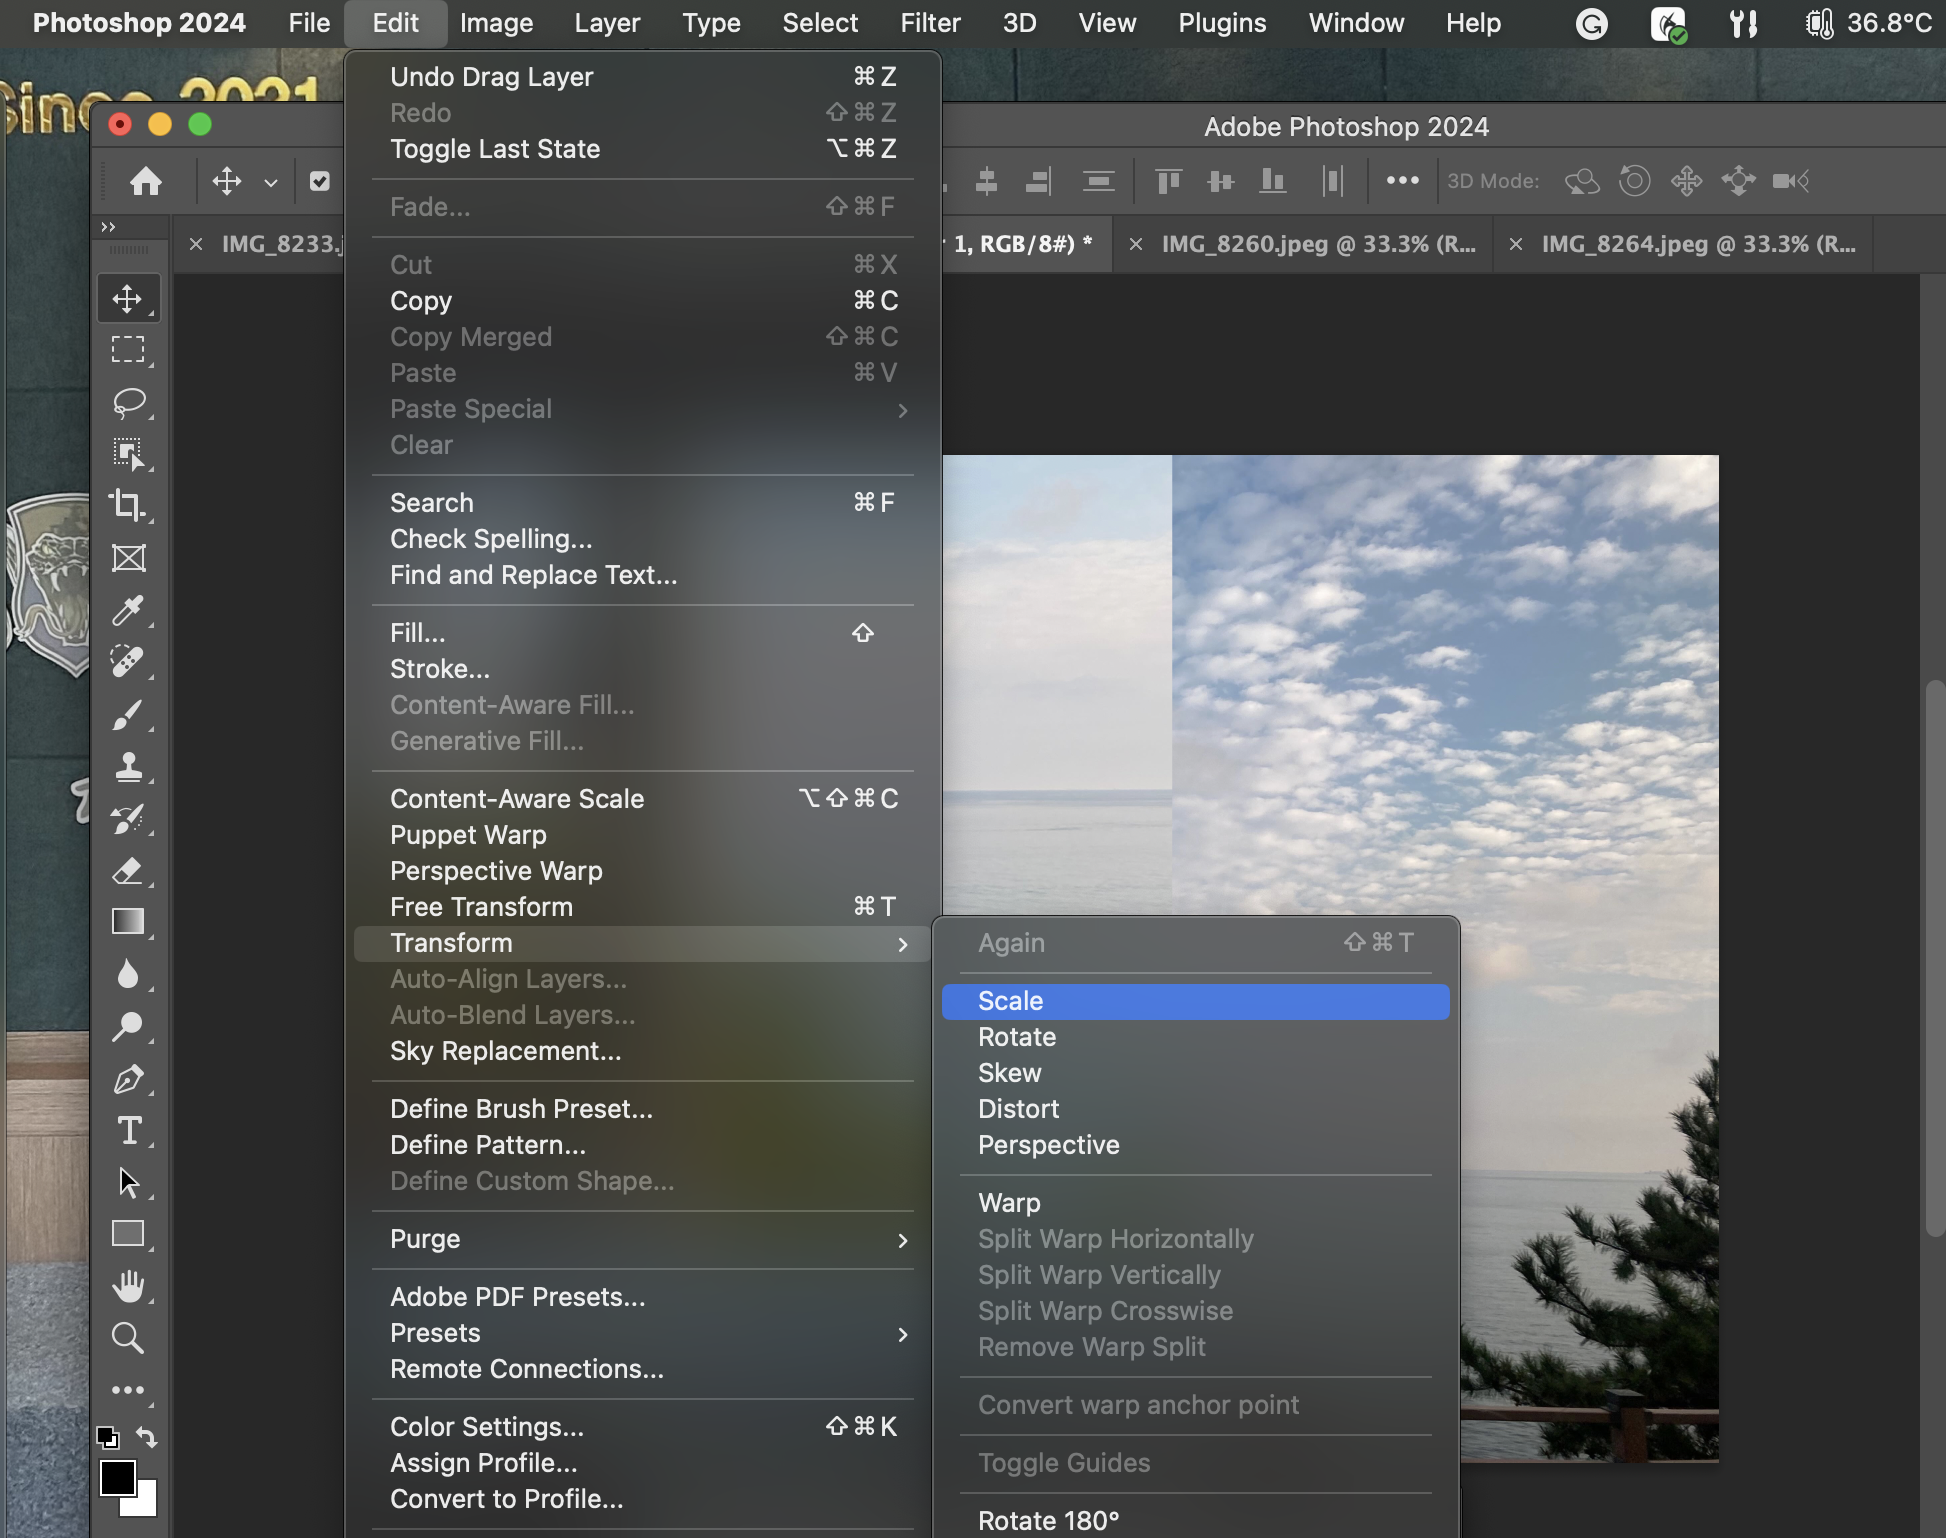The height and width of the screenshot is (1538, 1946).
Task: Select the Eyedropper tool
Action: click(x=127, y=610)
